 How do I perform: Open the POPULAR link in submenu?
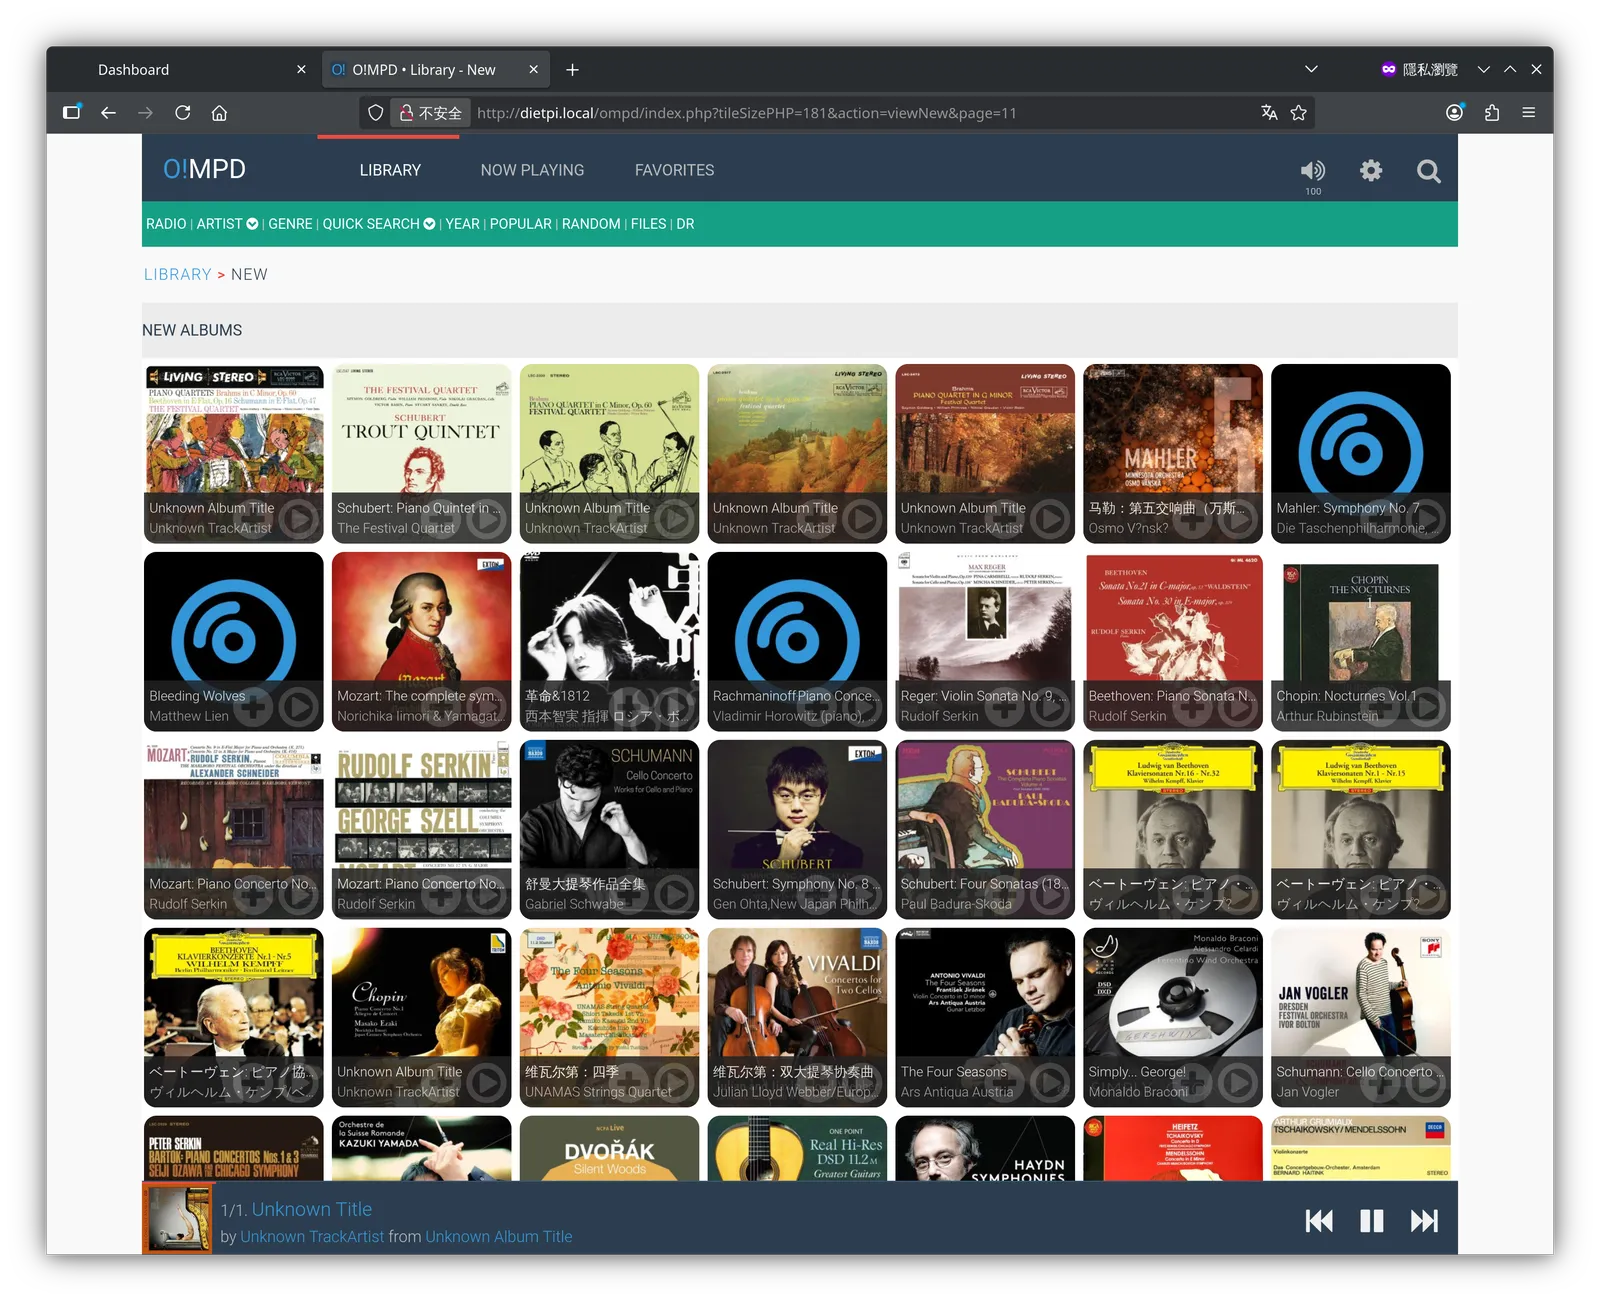pyautogui.click(x=520, y=224)
